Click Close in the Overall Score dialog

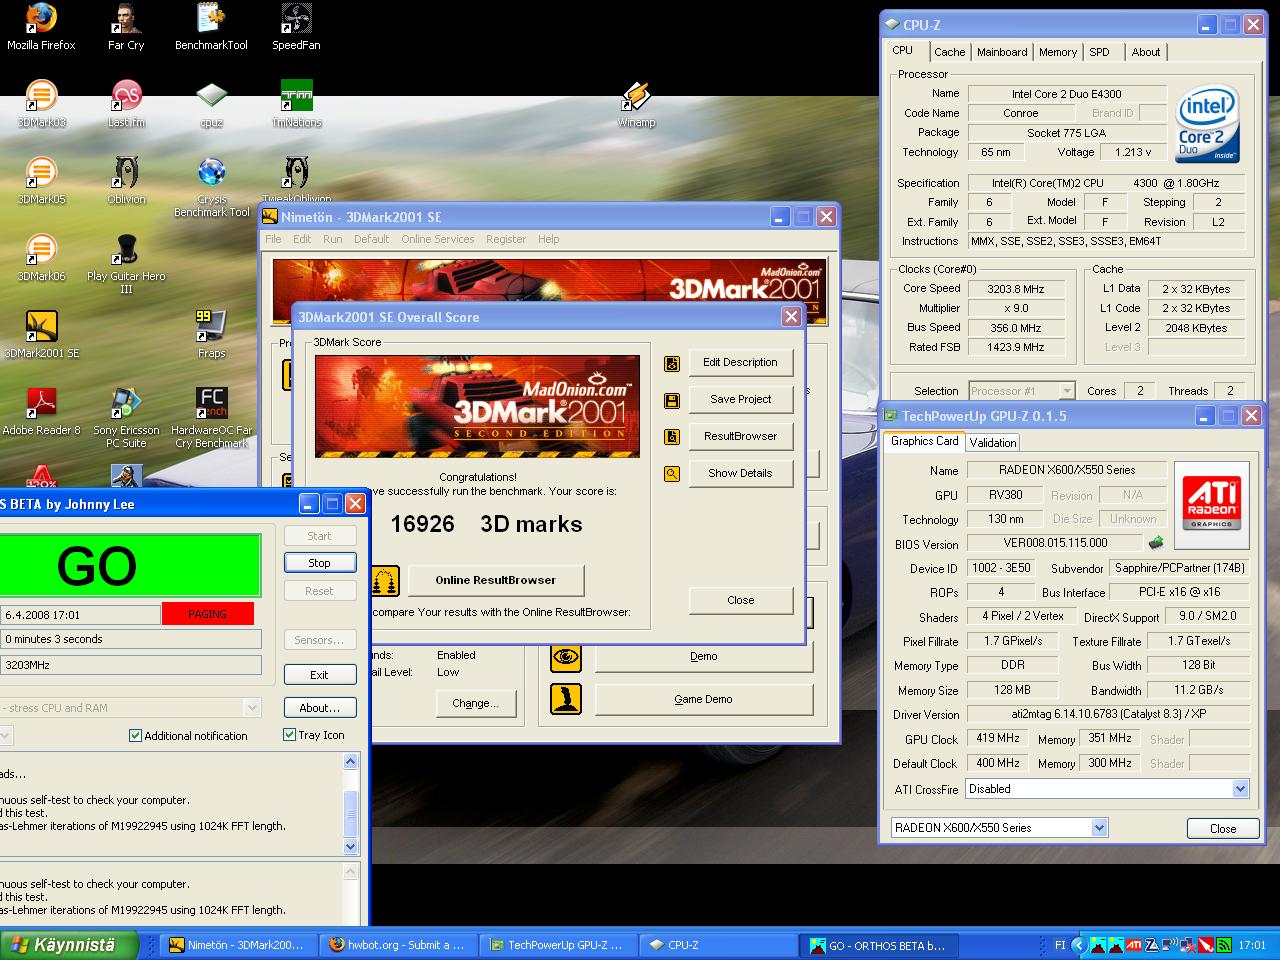[740, 600]
